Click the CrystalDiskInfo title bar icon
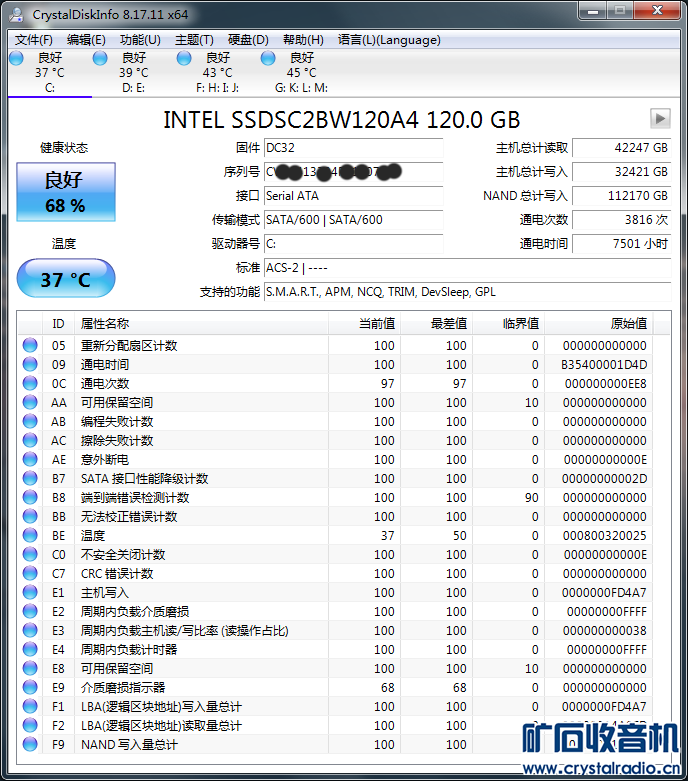 [16, 14]
